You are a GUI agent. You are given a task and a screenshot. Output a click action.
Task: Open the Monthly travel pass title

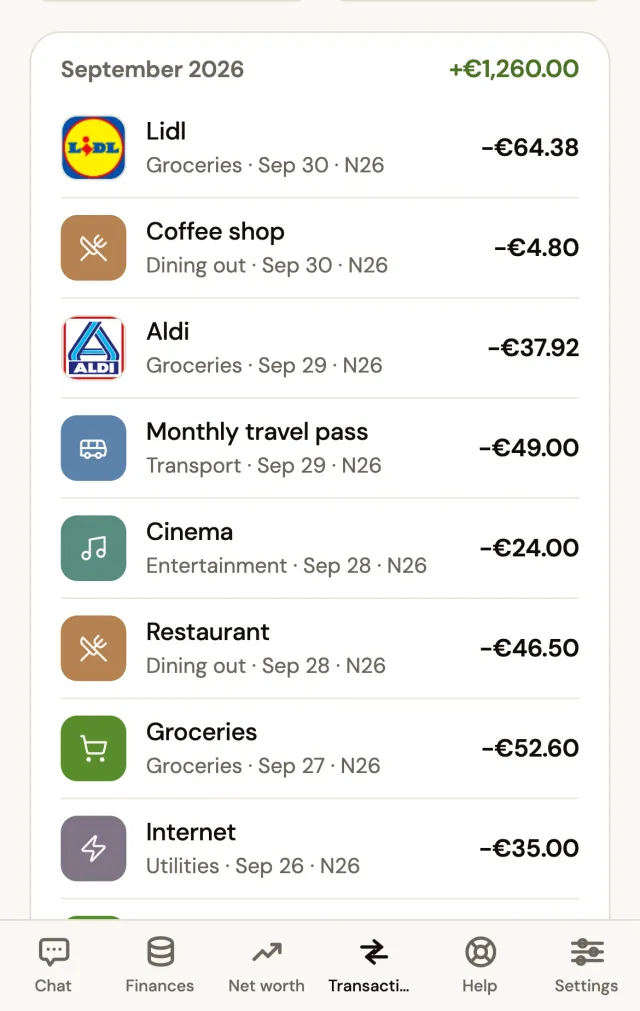(257, 431)
